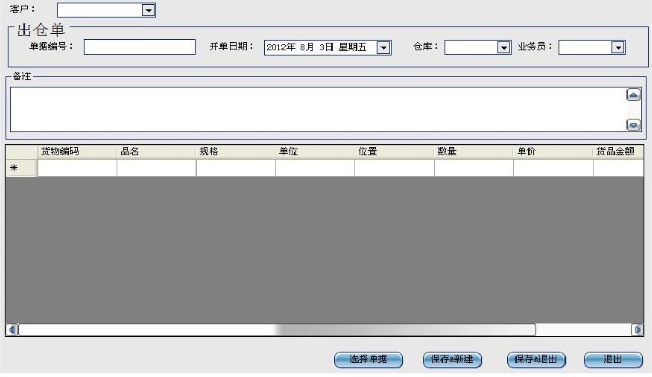The width and height of the screenshot is (652, 377).
Task: Click the 选择单据 button
Action: [368, 360]
